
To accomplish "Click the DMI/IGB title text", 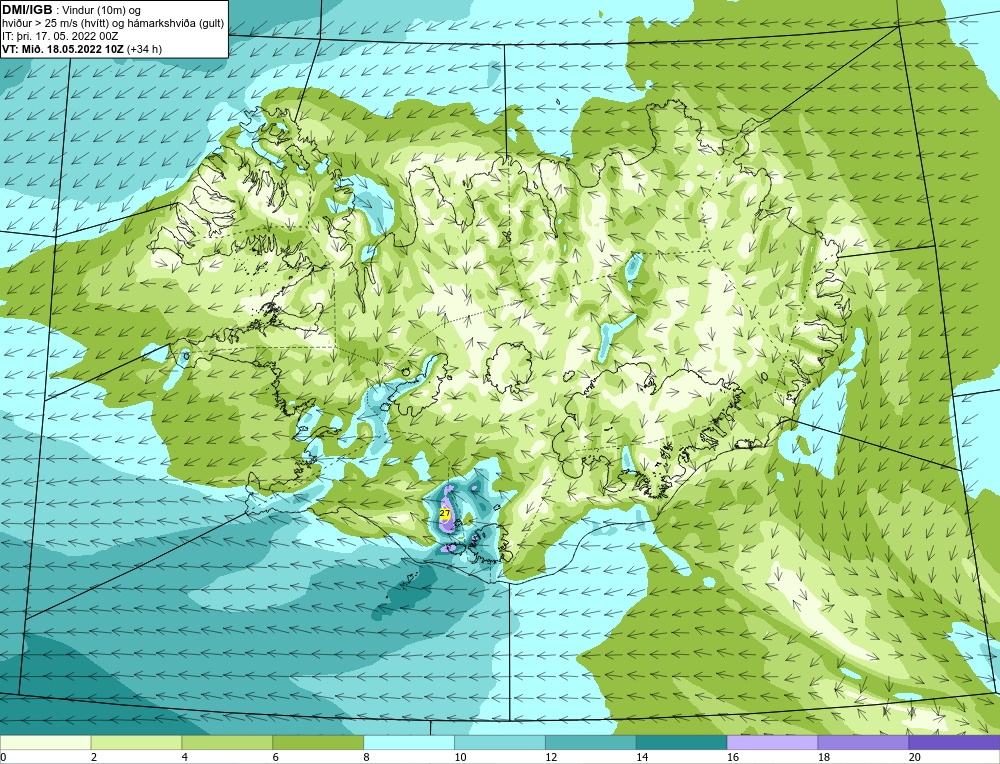I will coord(27,10).
